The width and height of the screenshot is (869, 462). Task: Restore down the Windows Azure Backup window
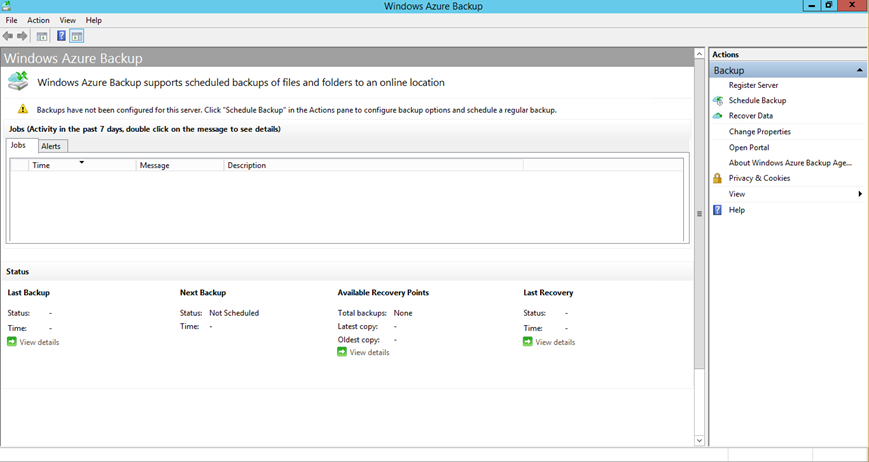(829, 6)
